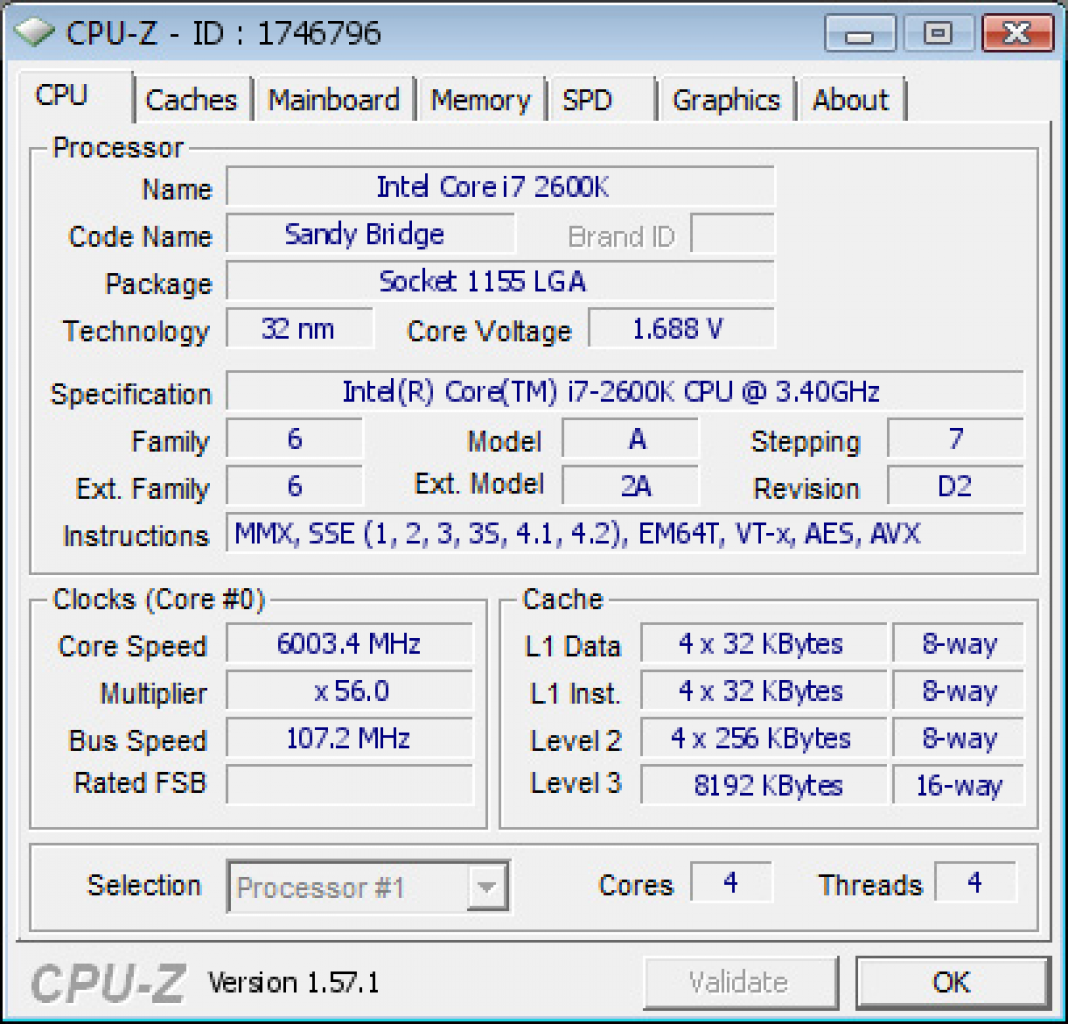The height and width of the screenshot is (1024, 1068).
Task: Click the Model value 'A'
Action: click(630, 439)
